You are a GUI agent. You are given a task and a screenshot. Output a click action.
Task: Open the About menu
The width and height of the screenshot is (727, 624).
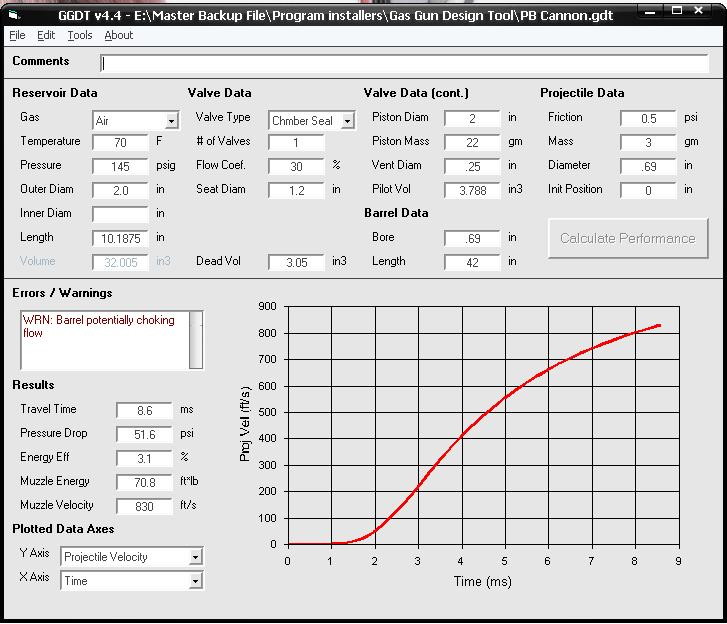(x=118, y=35)
